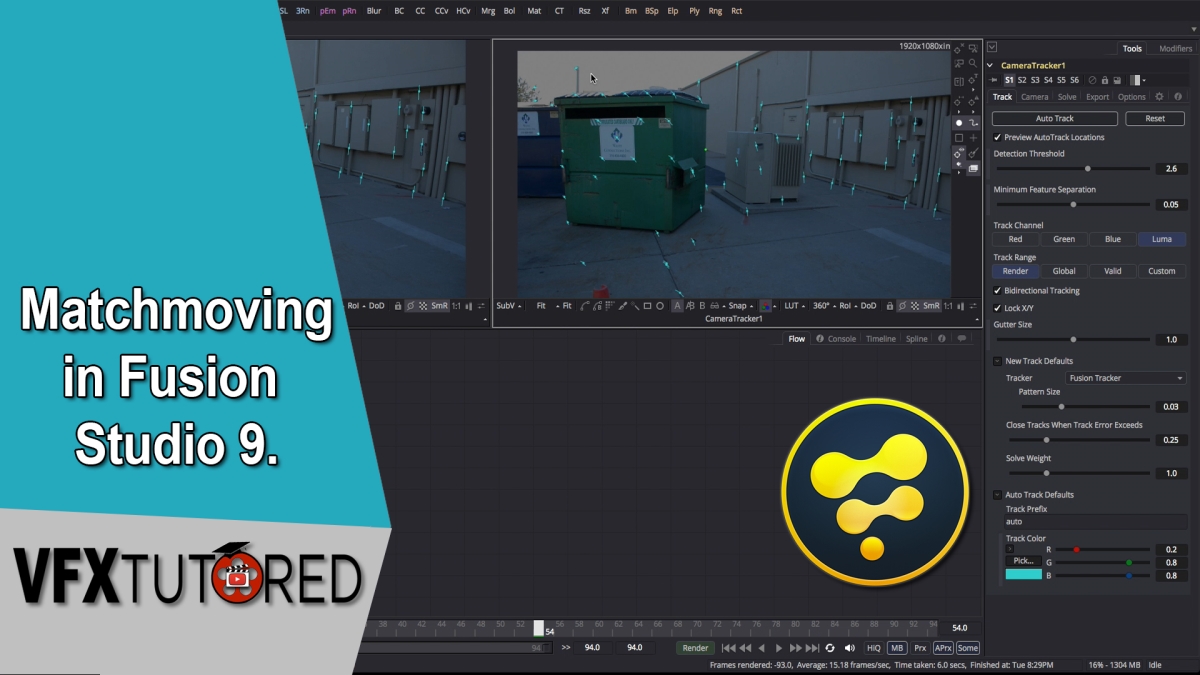The image size is (1200, 675).
Task: Click the gear icon tab next to Options
Action: 1159,97
